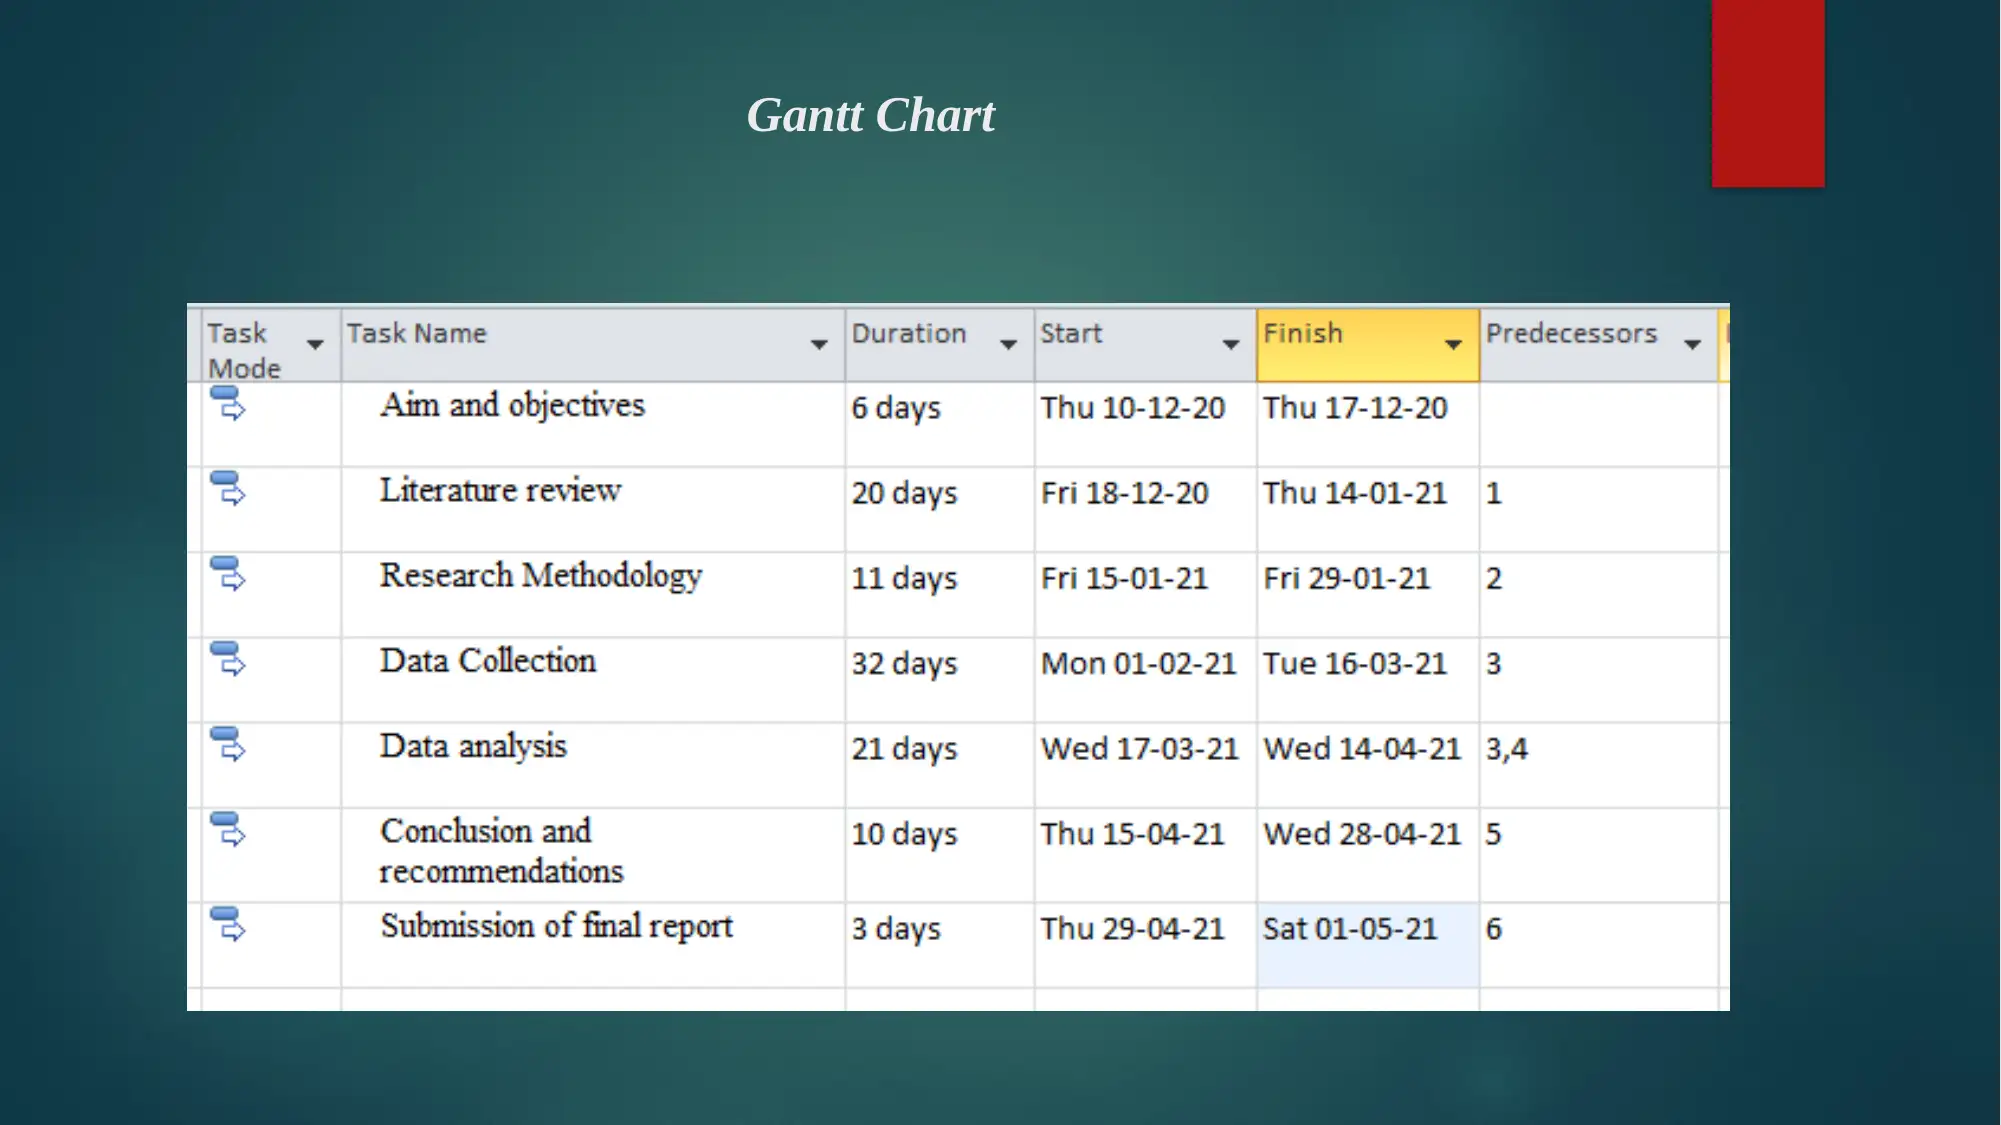Viewport: 2001px width, 1125px height.
Task: Select the Start column header
Action: point(1145,345)
